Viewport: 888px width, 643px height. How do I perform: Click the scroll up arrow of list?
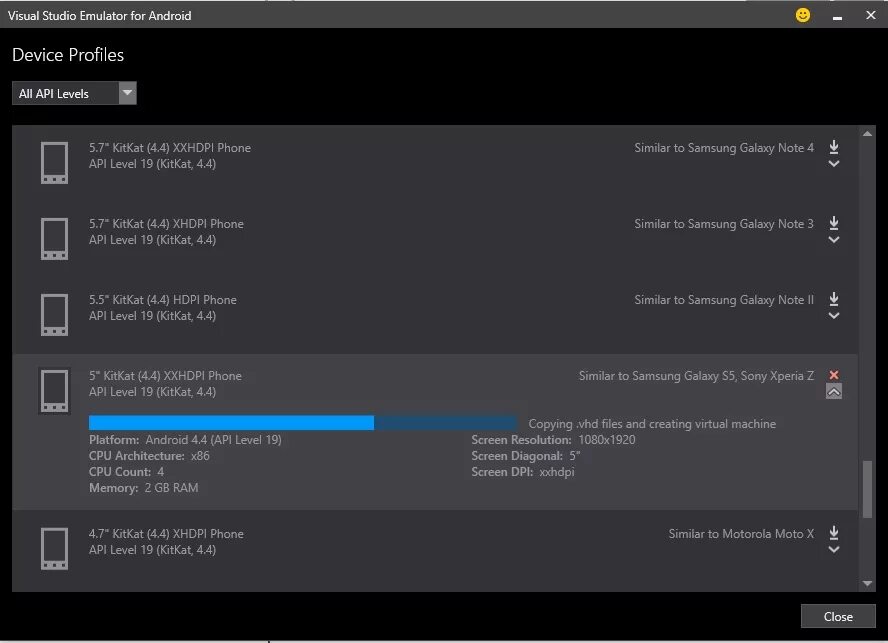point(867,134)
